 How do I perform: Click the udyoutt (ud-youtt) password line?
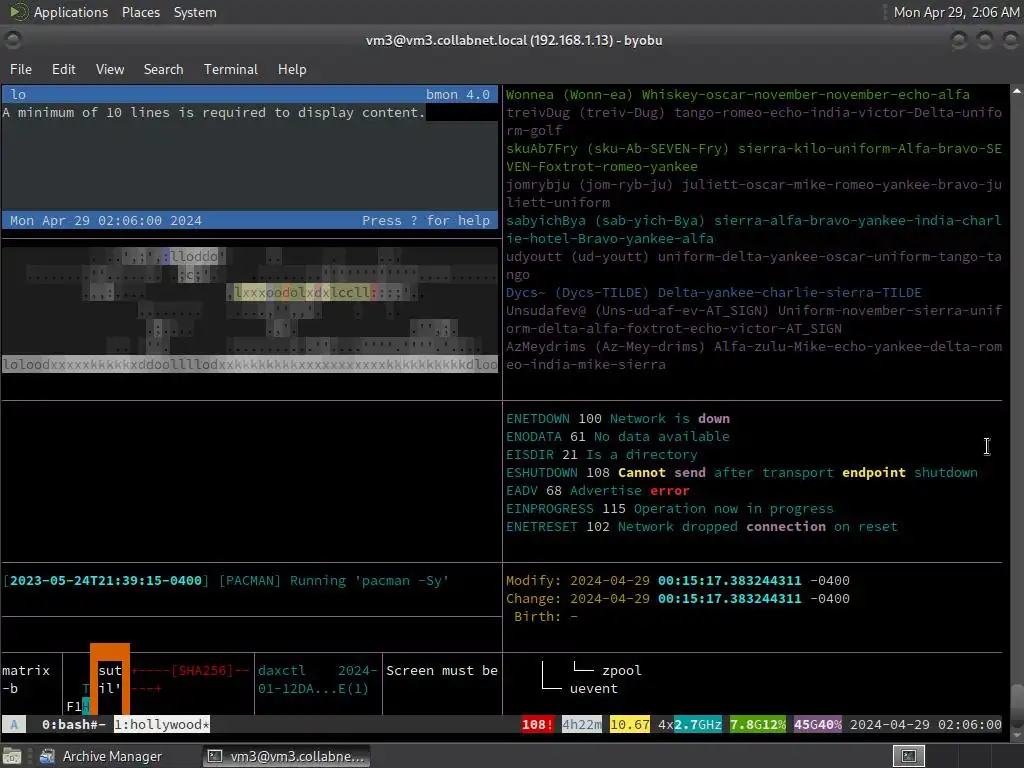754,266
